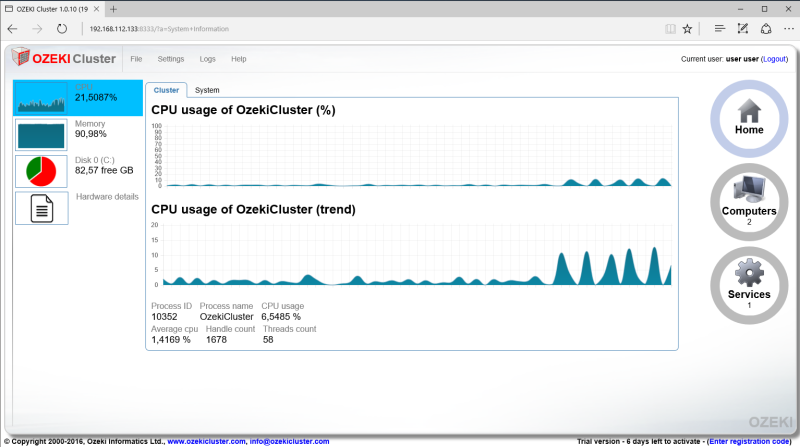Image resolution: width=800 pixels, height=447 pixels.
Task: Click the Hardware details label
Action: [107, 196]
